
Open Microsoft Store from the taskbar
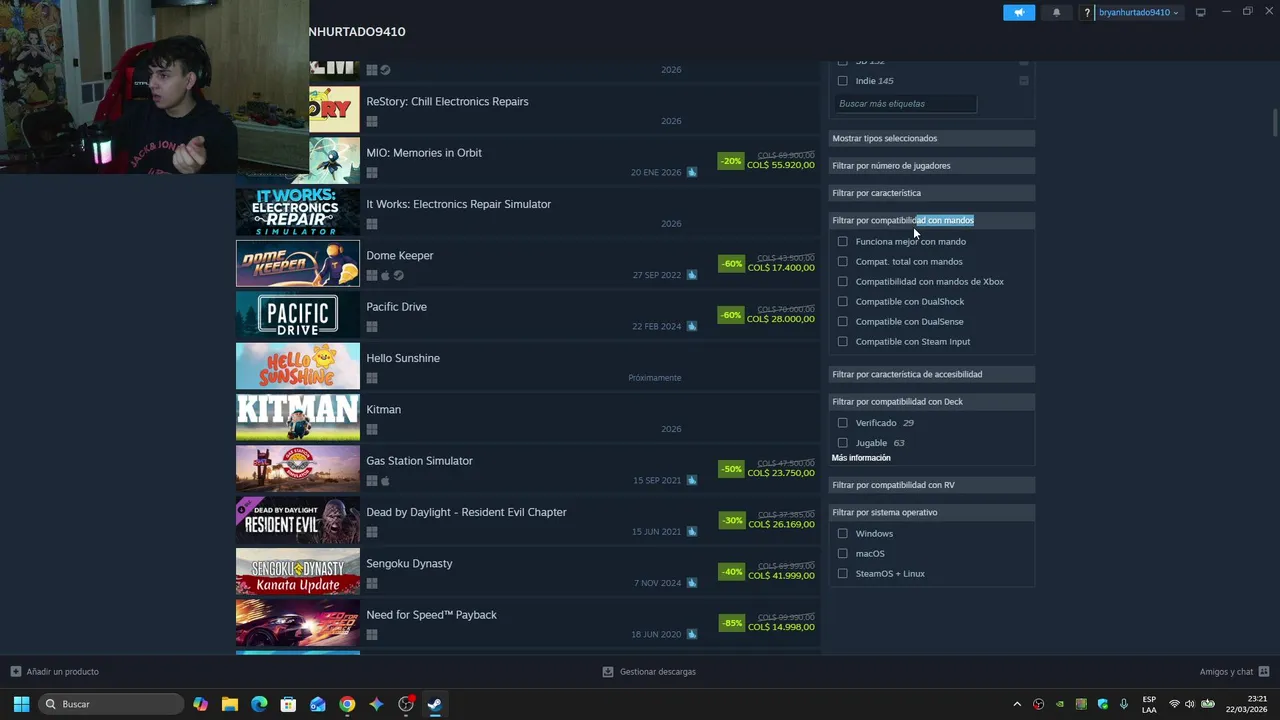pyautogui.click(x=288, y=704)
